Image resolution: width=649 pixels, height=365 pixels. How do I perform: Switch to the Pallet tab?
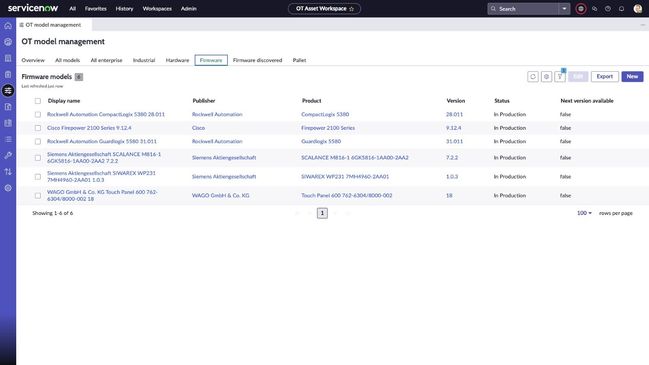[299, 60]
